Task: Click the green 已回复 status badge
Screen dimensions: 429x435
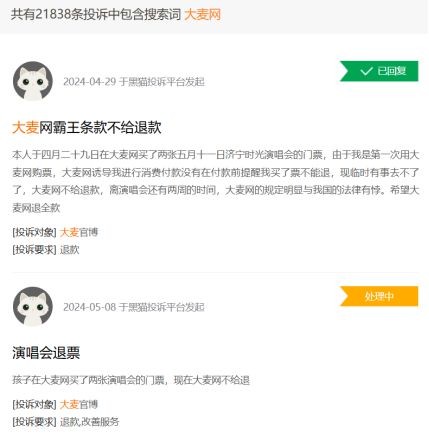Action: click(x=379, y=71)
